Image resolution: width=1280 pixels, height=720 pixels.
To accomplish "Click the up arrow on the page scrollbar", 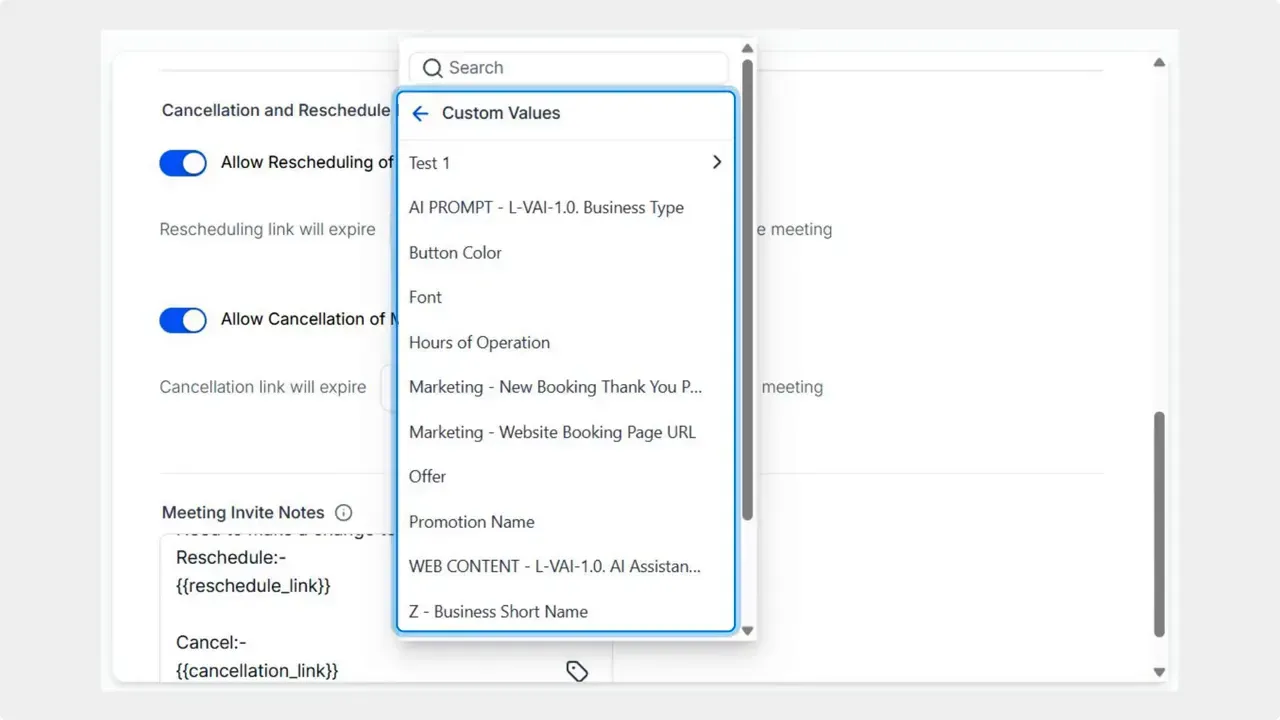I will point(1159,62).
